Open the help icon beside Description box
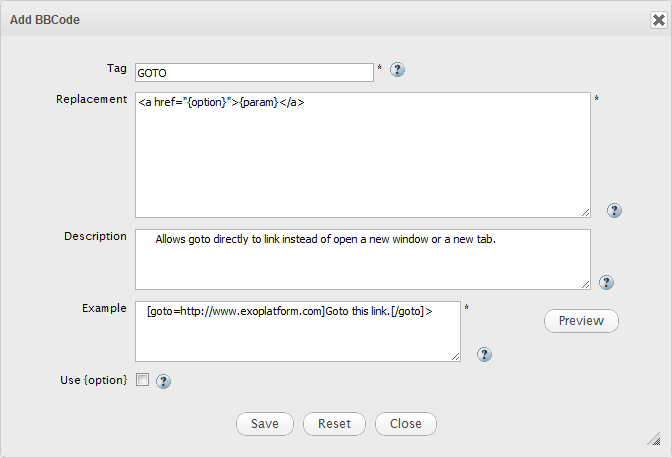672x458 pixels. [x=606, y=283]
